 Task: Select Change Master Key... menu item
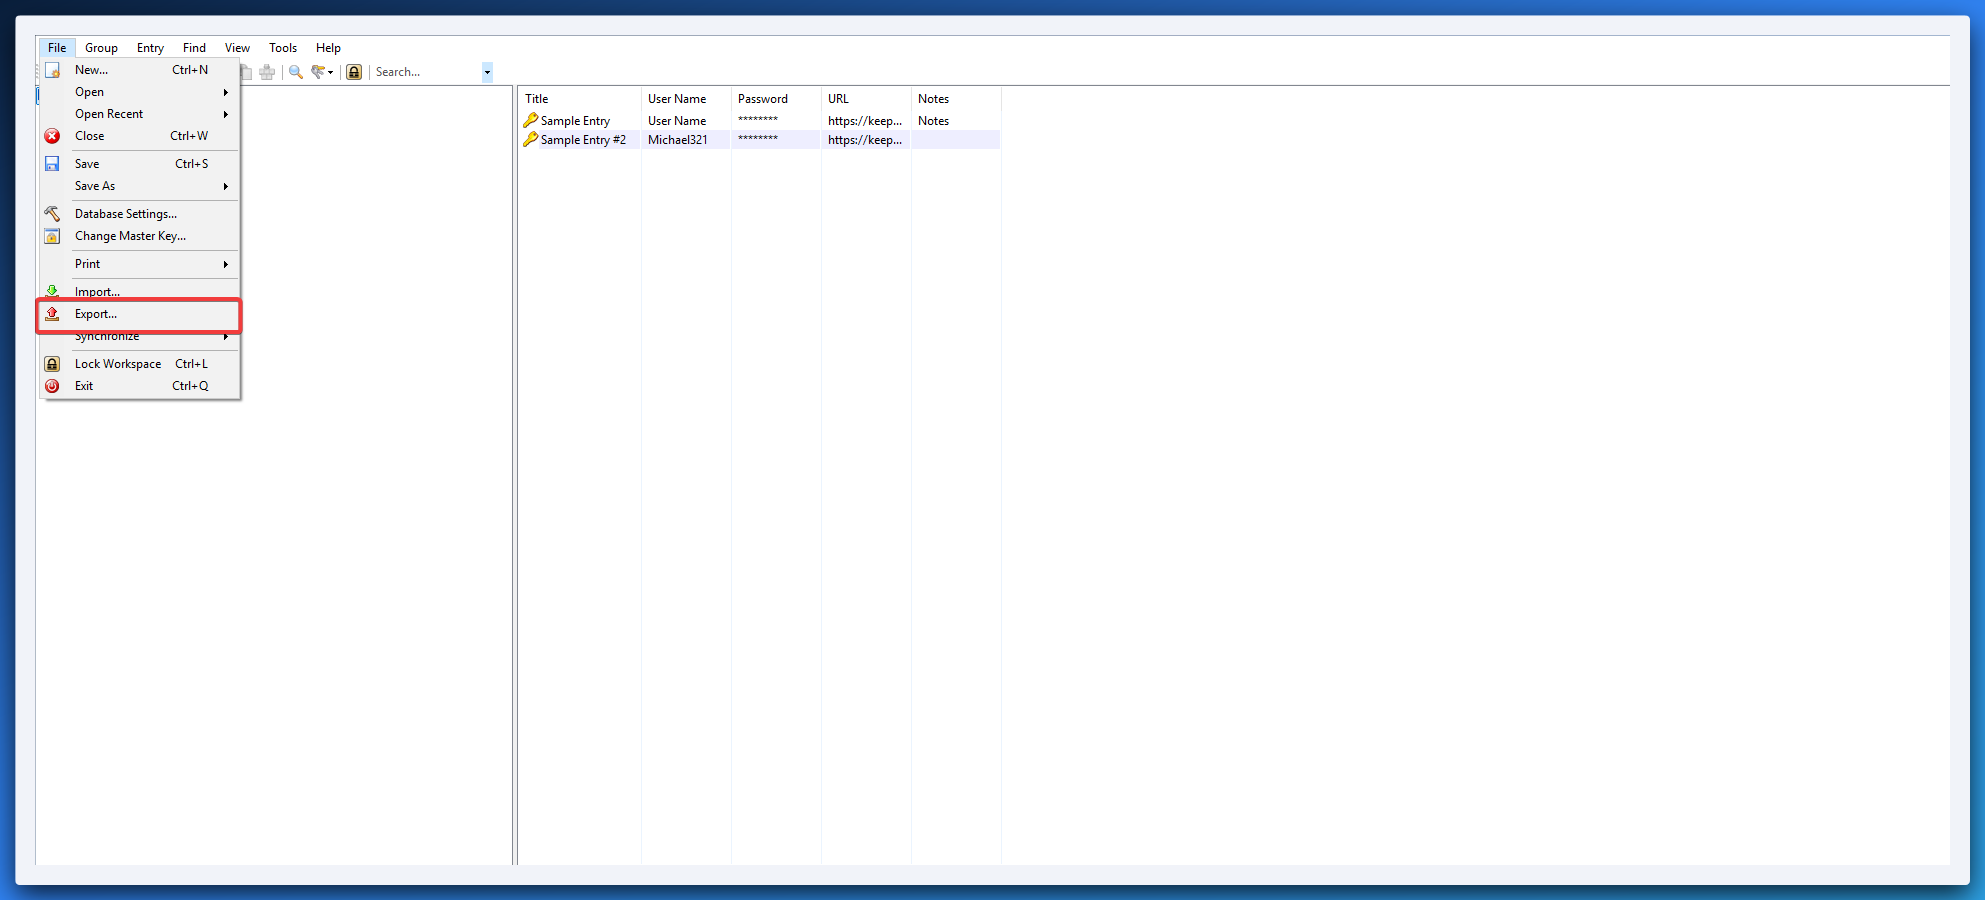[130, 236]
